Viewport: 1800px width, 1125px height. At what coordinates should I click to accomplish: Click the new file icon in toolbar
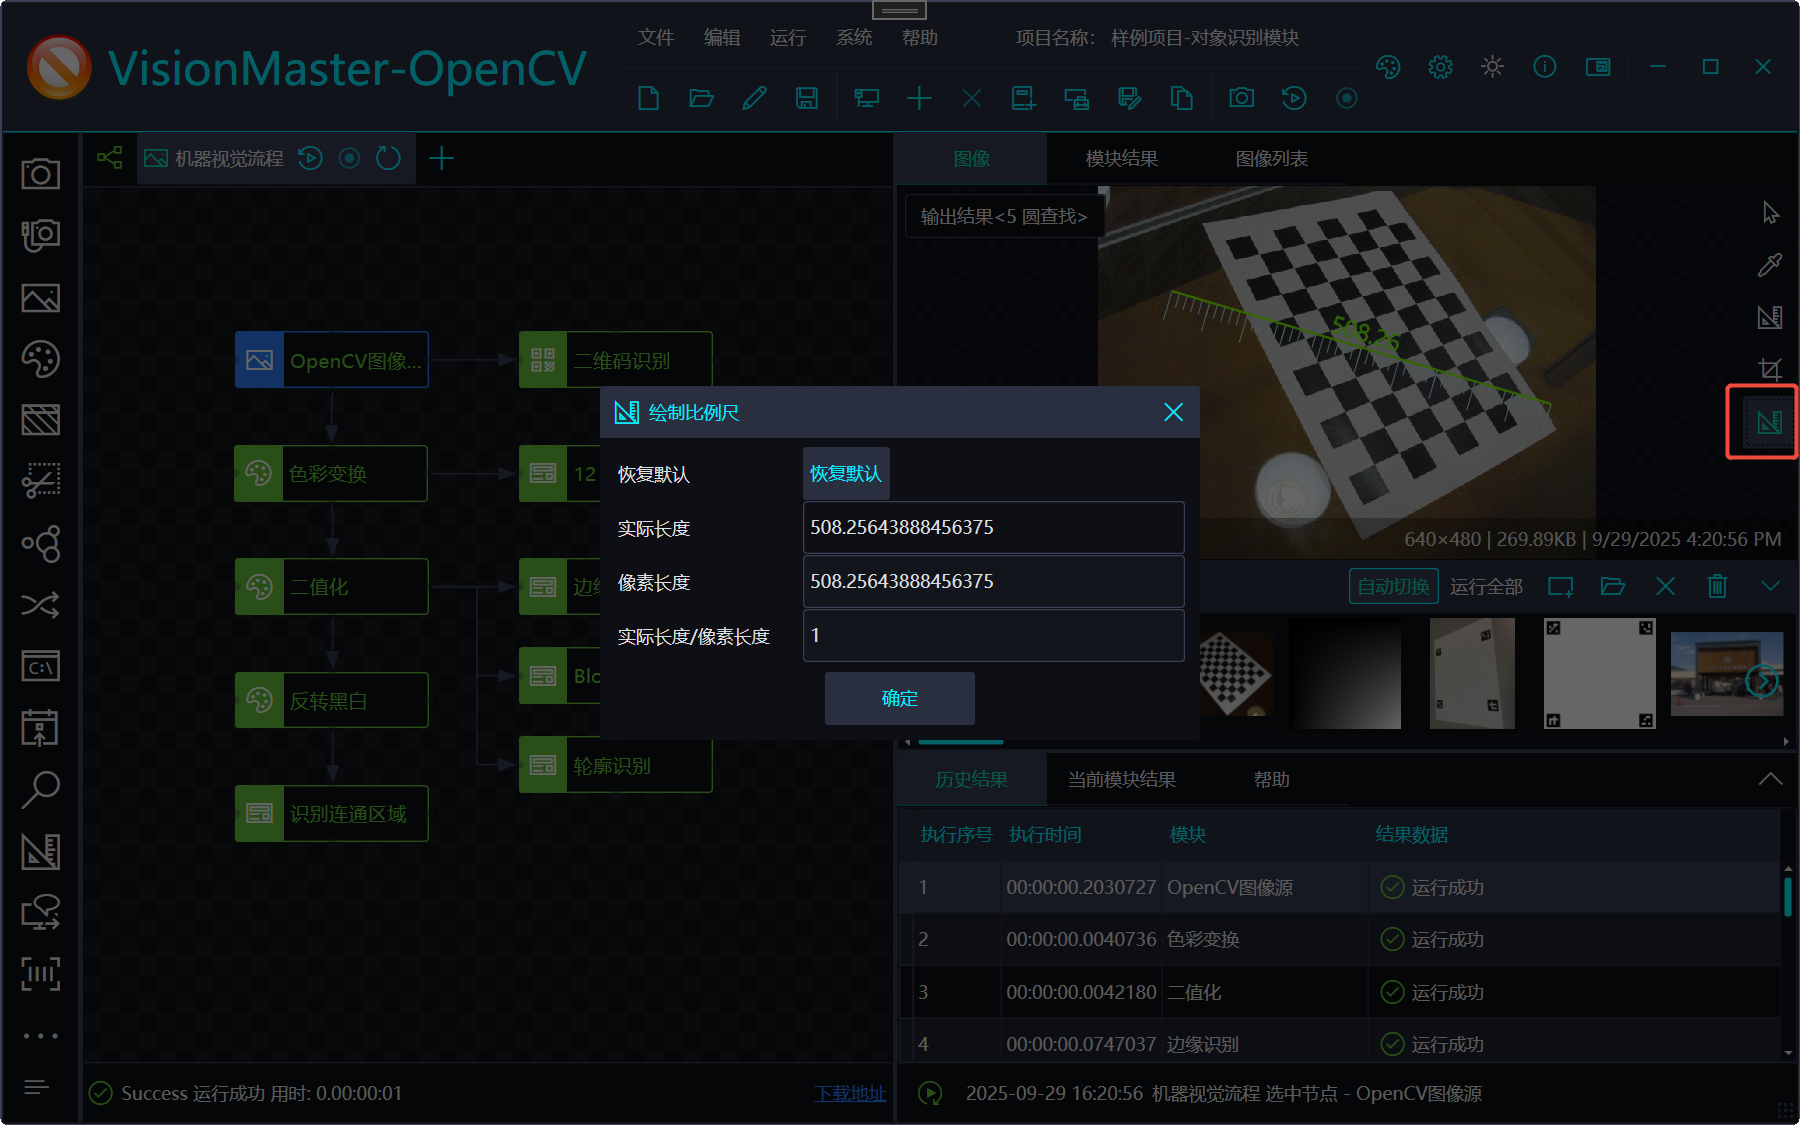(648, 98)
